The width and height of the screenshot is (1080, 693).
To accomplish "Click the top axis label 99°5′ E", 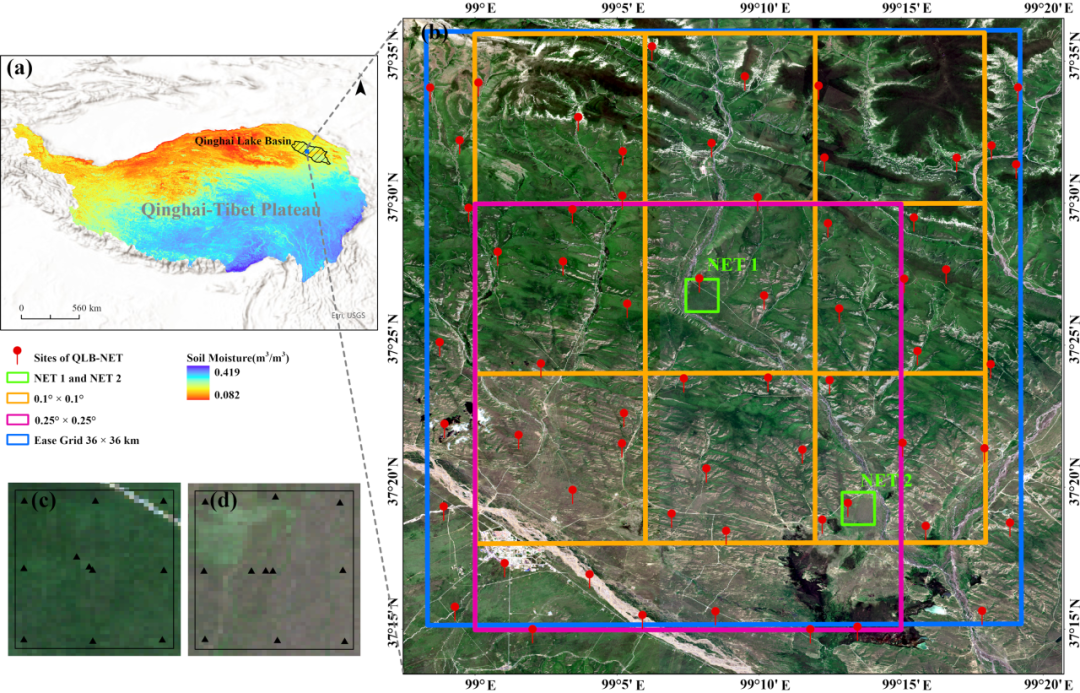I will coord(623,8).
